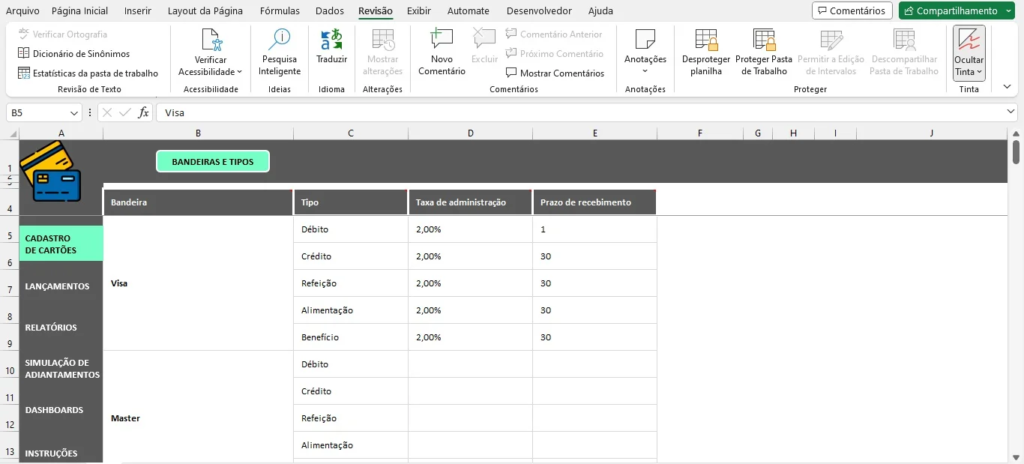This screenshot has width=1024, height=464.
Task: Open Dicionário de Sinônimos
Action: point(66,53)
